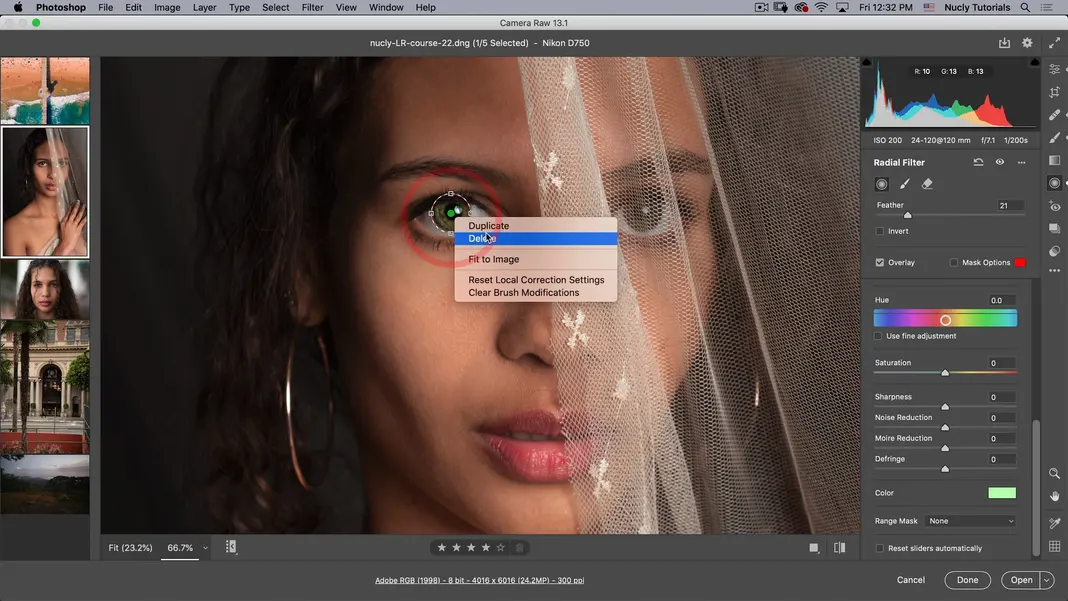Set rating with the fifth star
The height and width of the screenshot is (601, 1068).
tap(501, 547)
